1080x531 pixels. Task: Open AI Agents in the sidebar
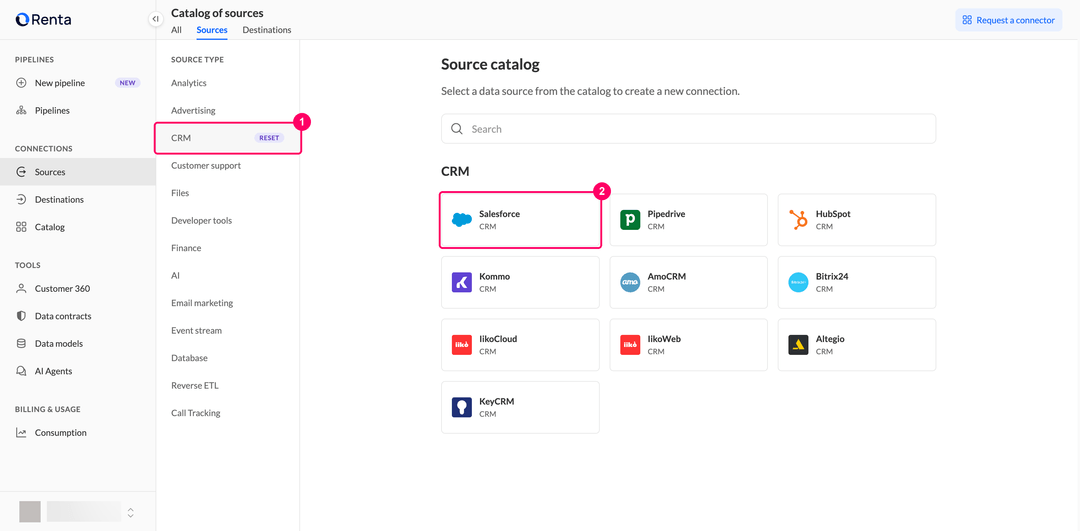pos(78,371)
